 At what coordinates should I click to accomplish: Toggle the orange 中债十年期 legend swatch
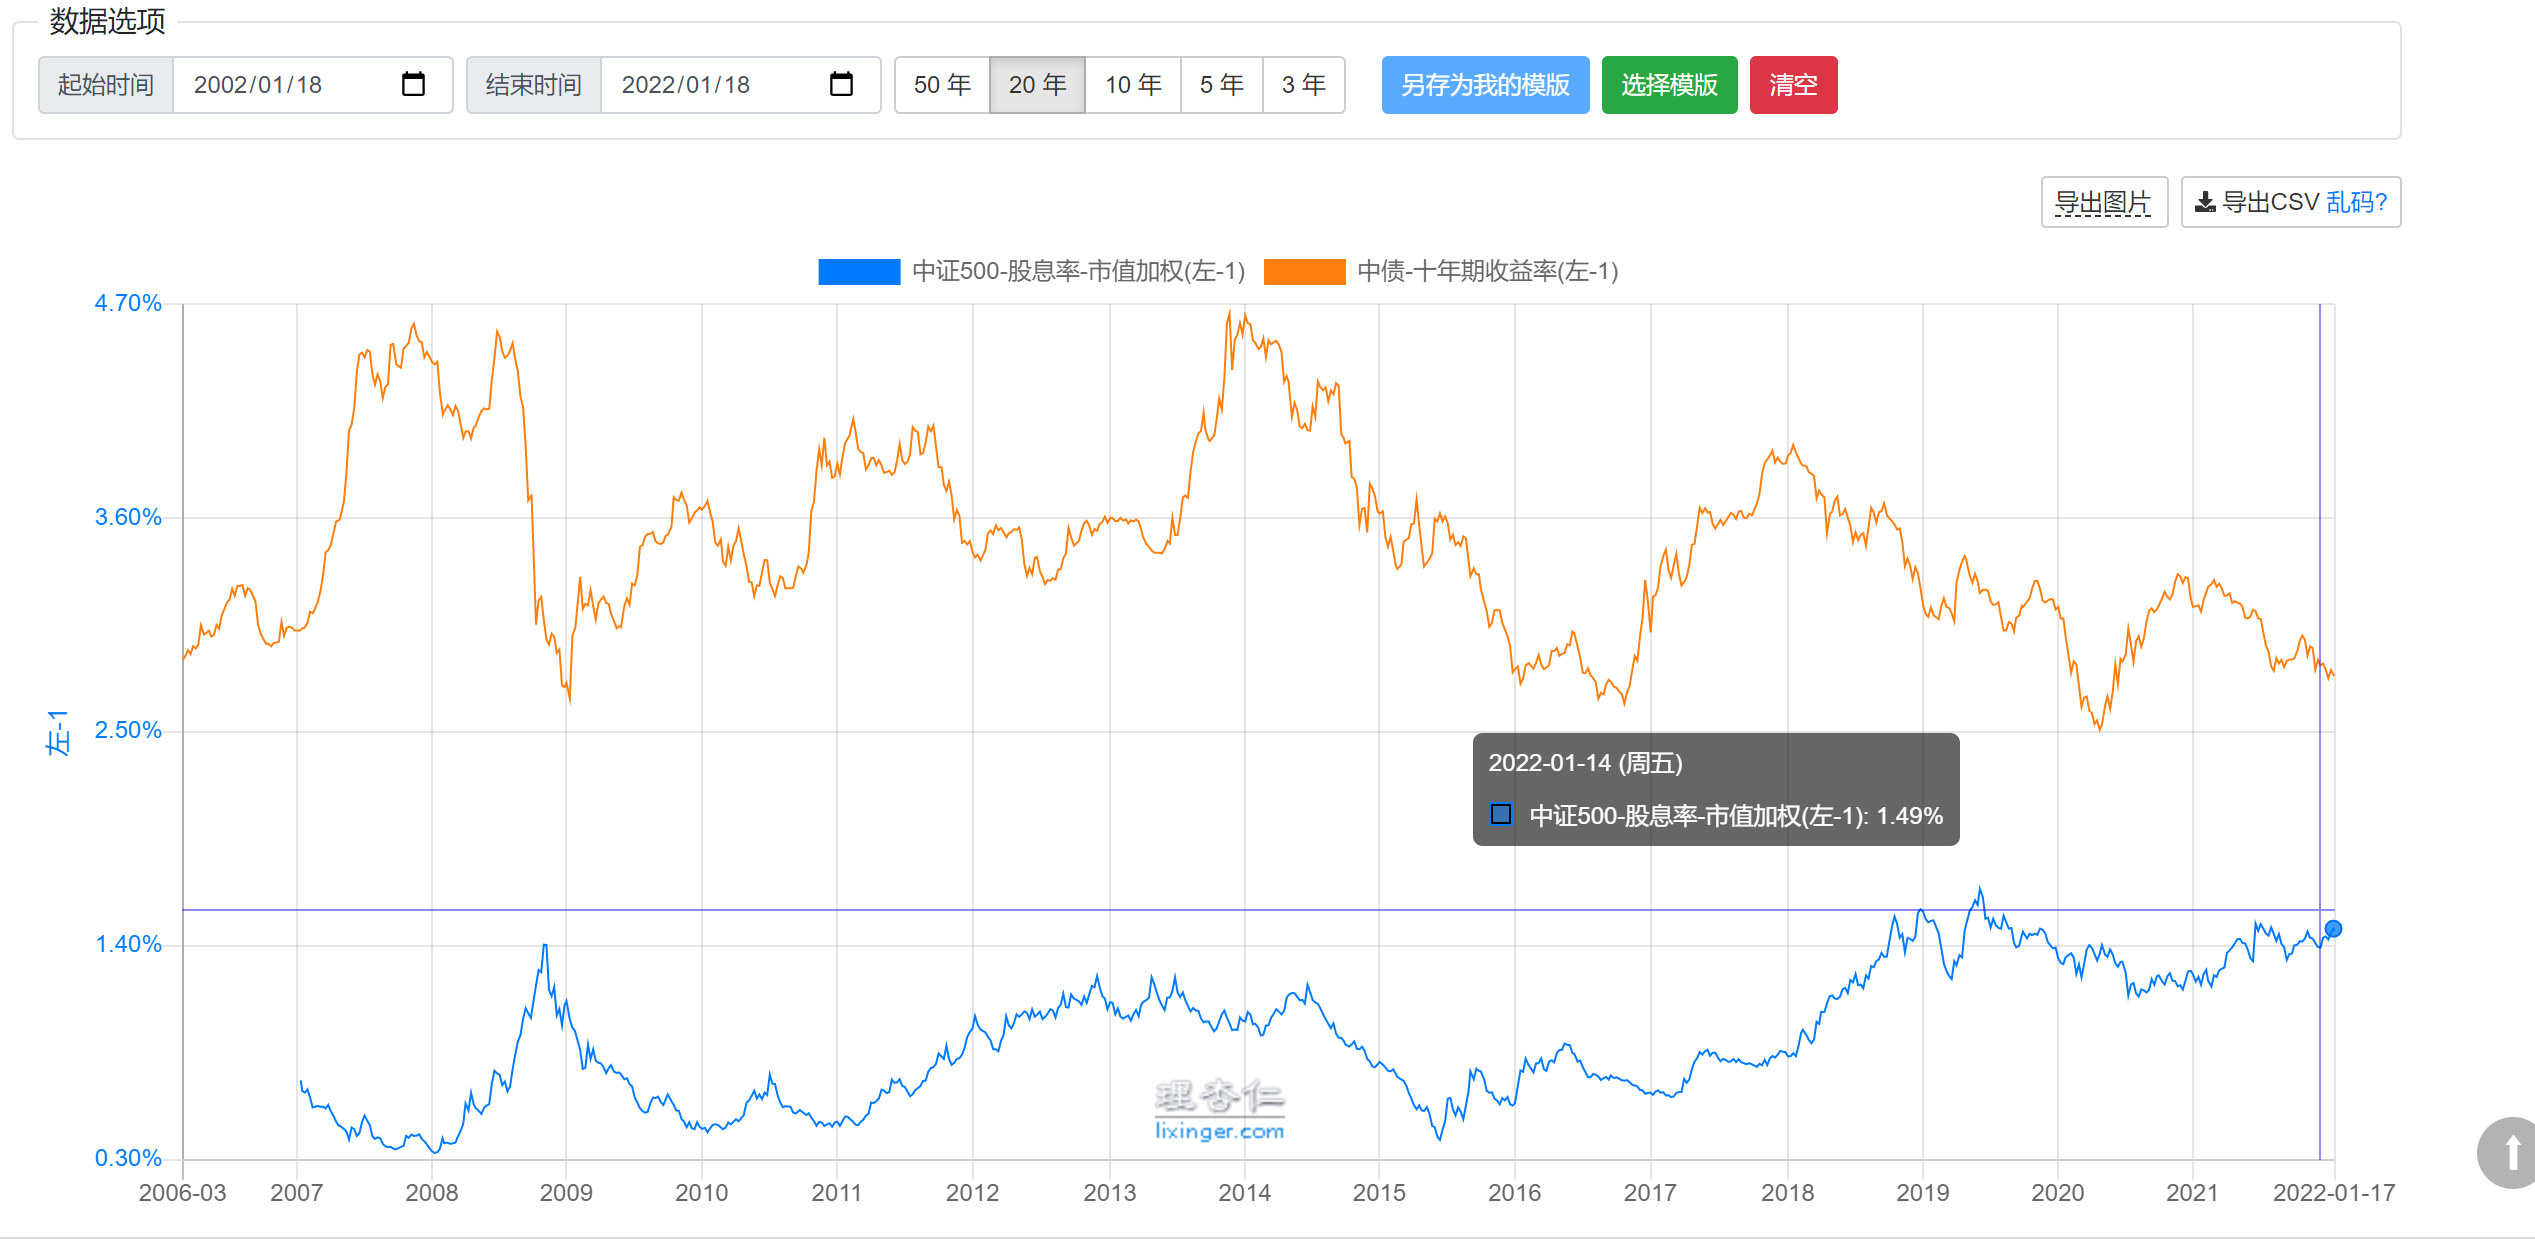[1304, 272]
